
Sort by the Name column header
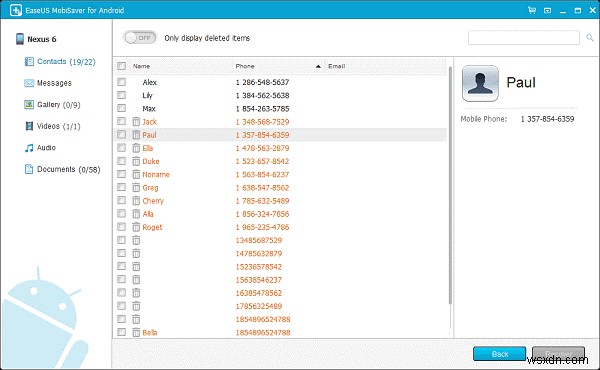click(141, 66)
